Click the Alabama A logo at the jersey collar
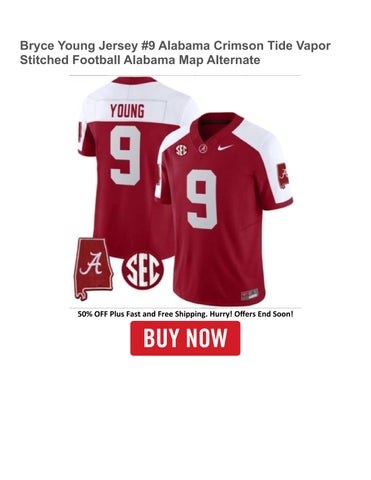Screen dimensions: 371x480 point(203,149)
